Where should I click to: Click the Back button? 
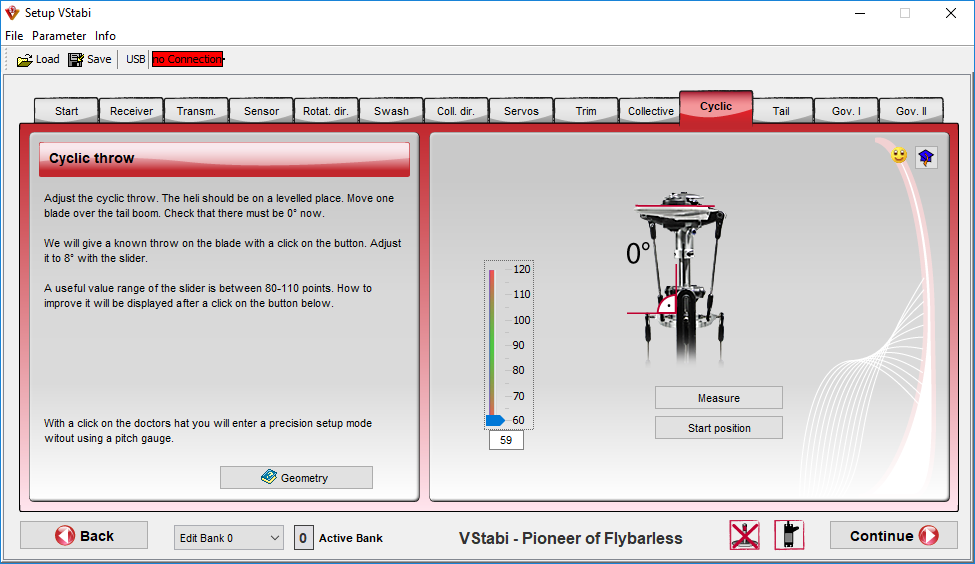[x=84, y=535]
